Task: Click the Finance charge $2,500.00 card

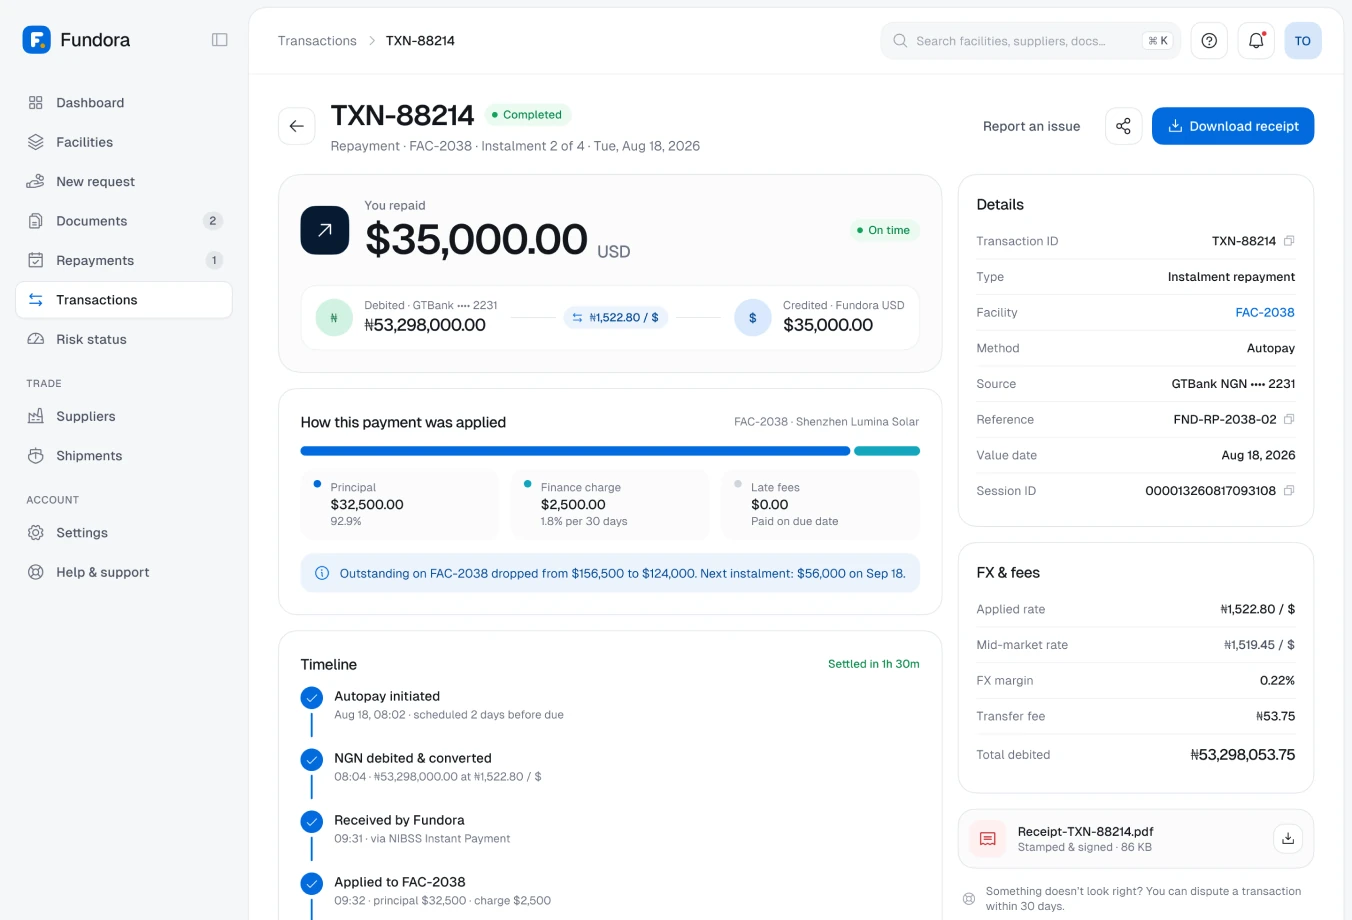Action: 610,505
